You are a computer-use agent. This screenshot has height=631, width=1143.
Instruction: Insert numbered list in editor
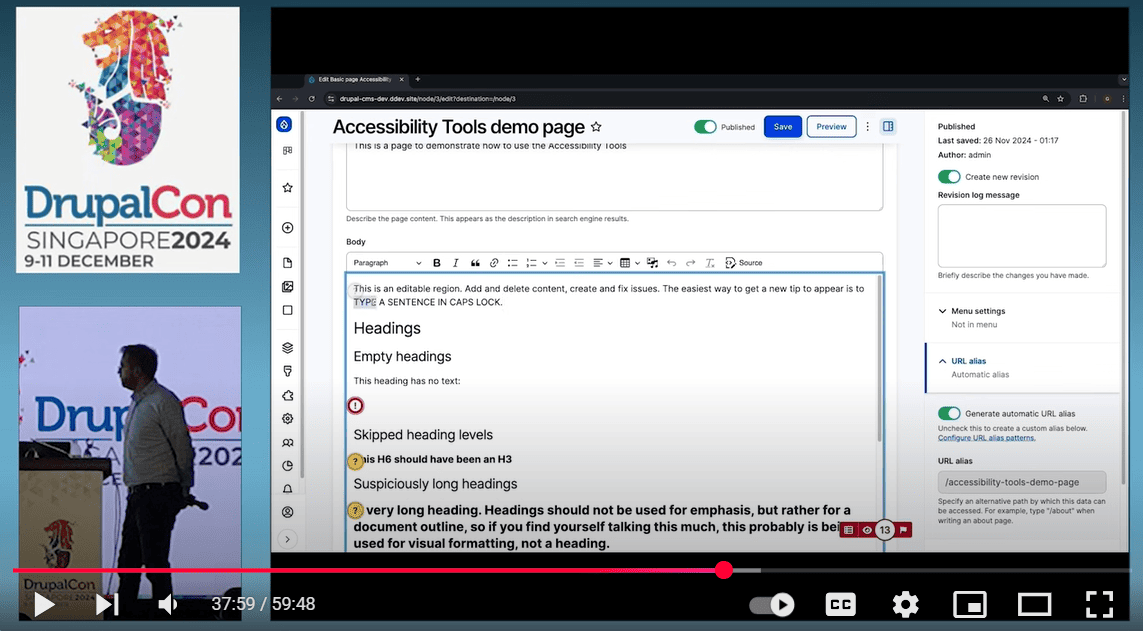click(531, 263)
